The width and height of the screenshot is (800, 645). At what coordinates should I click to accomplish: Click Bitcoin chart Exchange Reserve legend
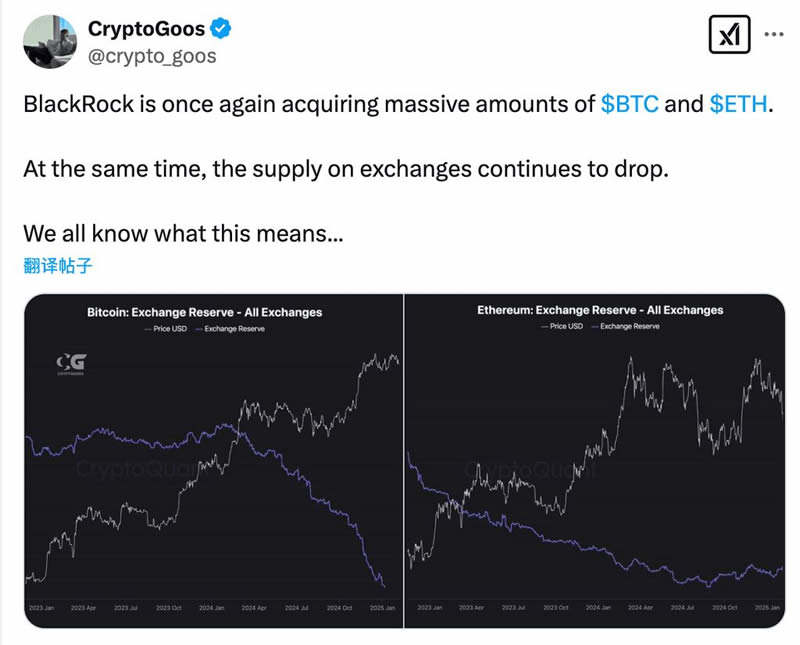pos(230,329)
